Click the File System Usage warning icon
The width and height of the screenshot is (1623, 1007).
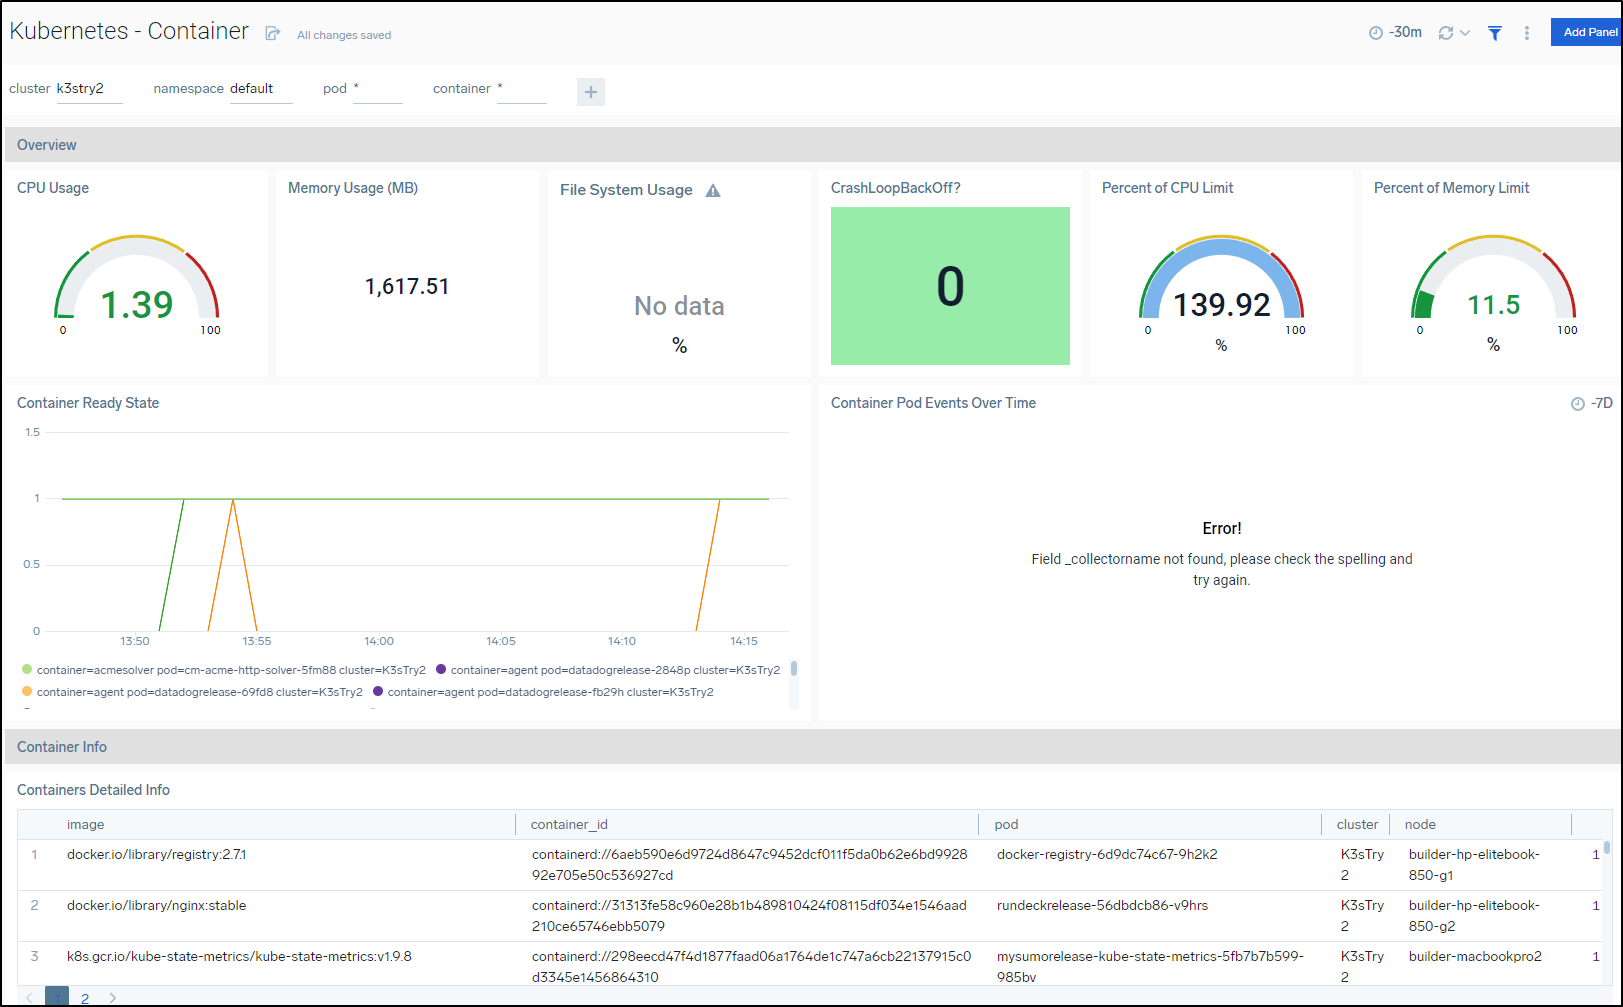pyautogui.click(x=713, y=190)
